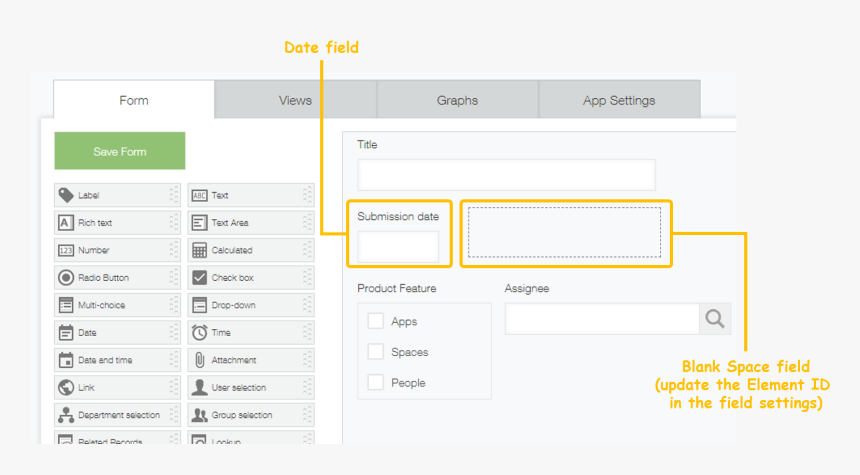Viewport: 860px width, 475px height.
Task: Select the Link globe icon
Action: coord(66,388)
